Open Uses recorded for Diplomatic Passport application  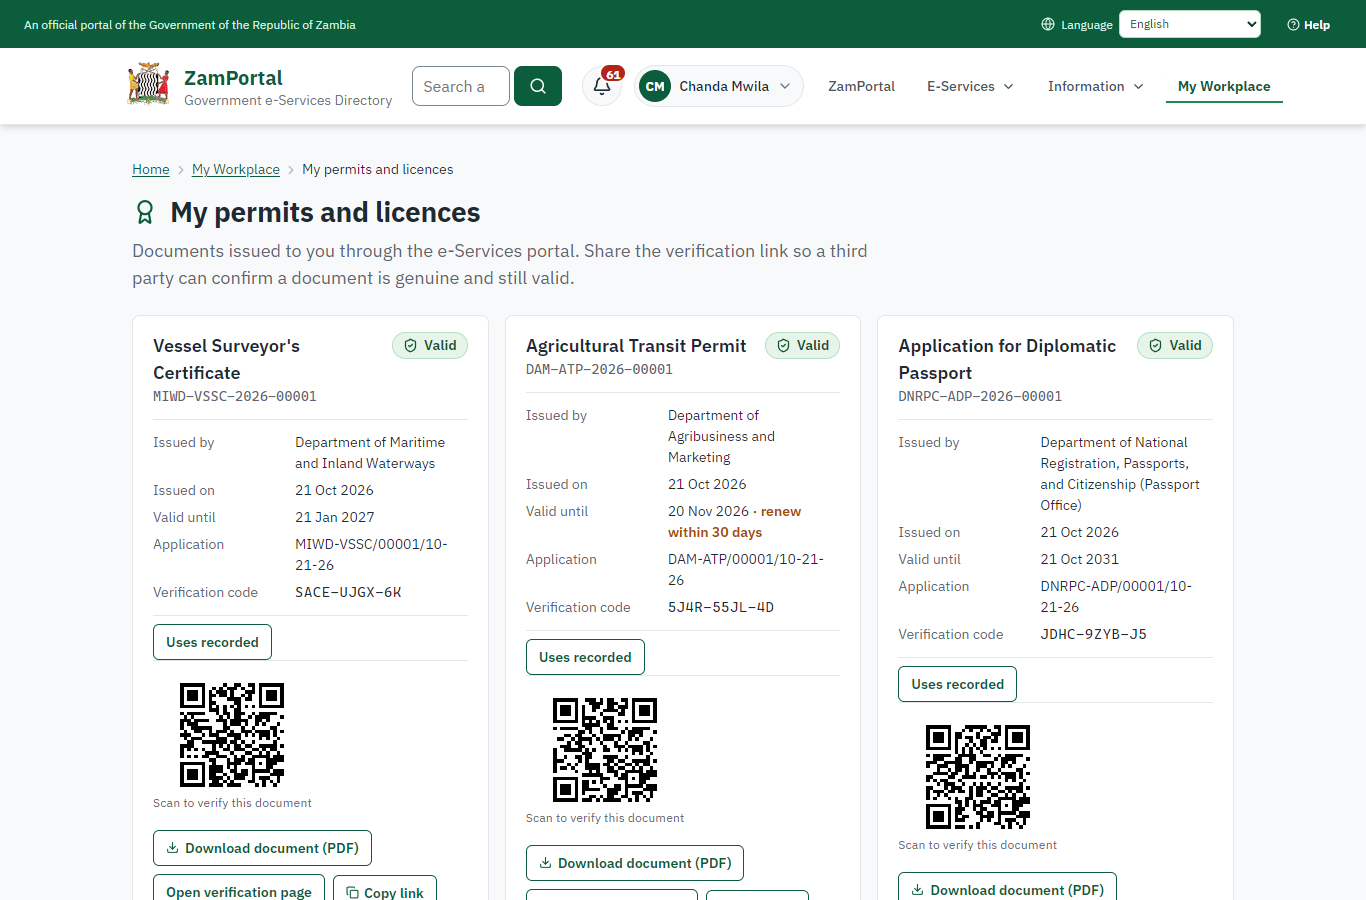(957, 684)
